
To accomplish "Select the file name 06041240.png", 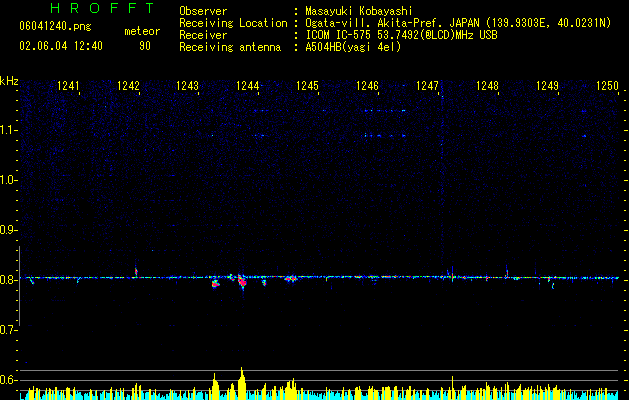I will tap(55, 27).
